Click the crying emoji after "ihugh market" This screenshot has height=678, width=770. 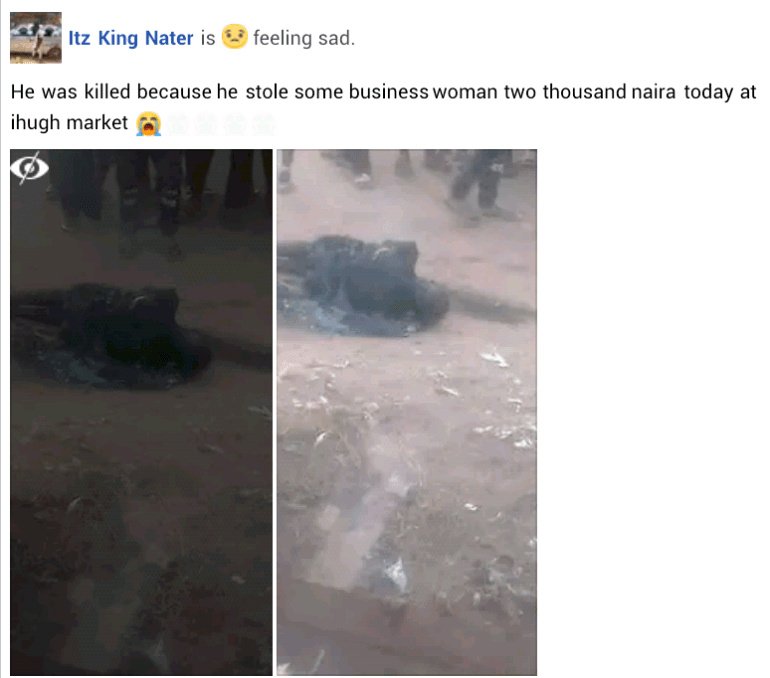(149, 123)
